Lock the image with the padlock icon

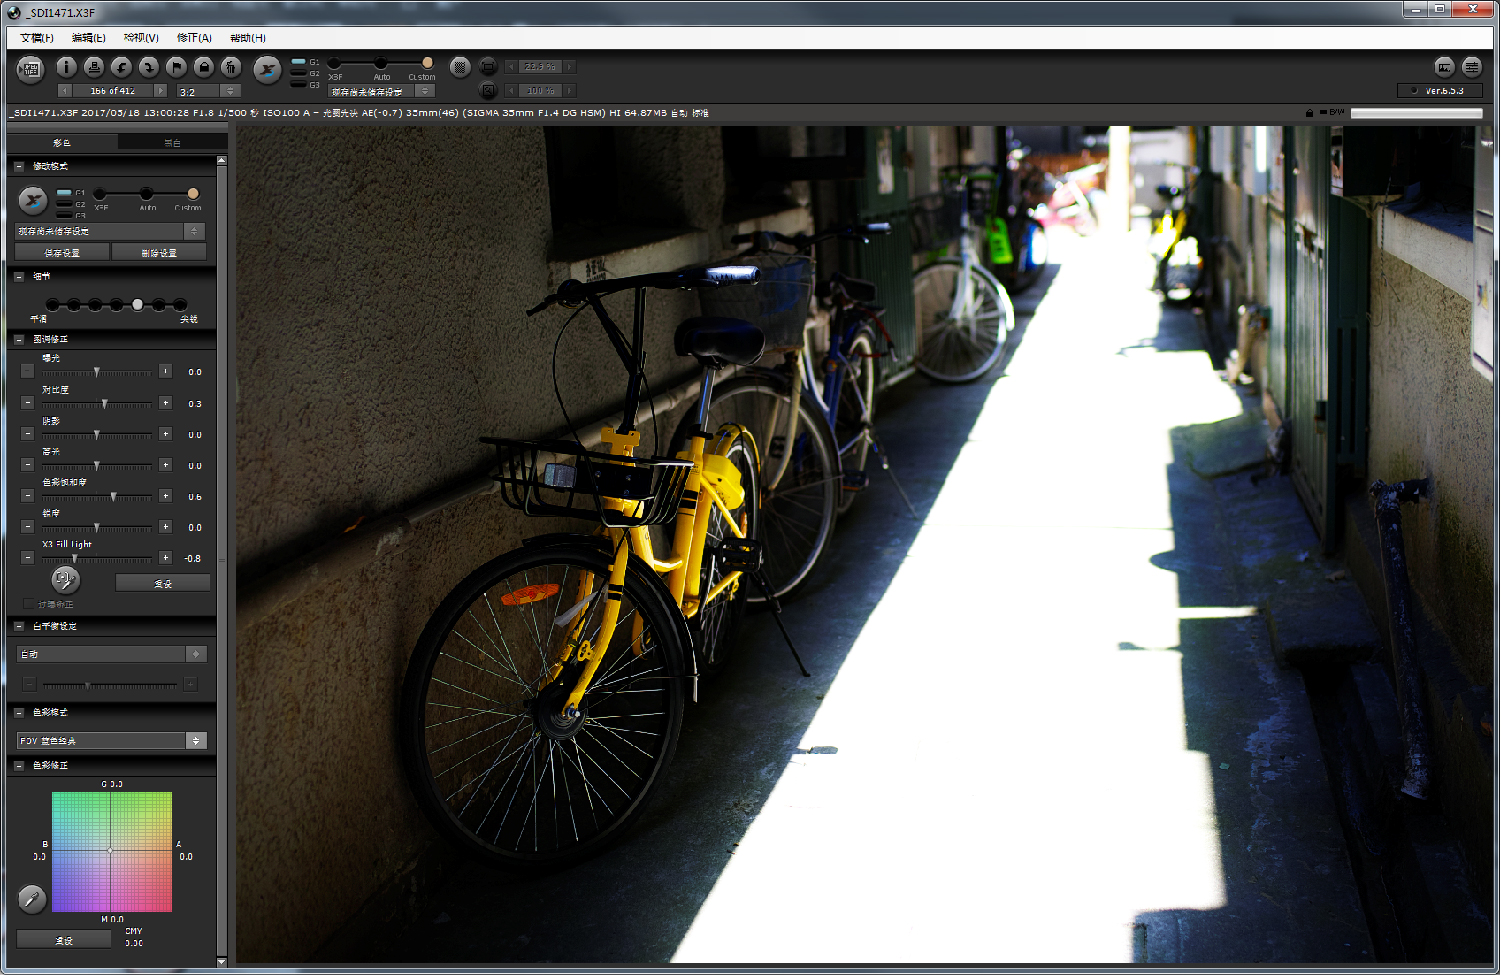click(x=204, y=67)
